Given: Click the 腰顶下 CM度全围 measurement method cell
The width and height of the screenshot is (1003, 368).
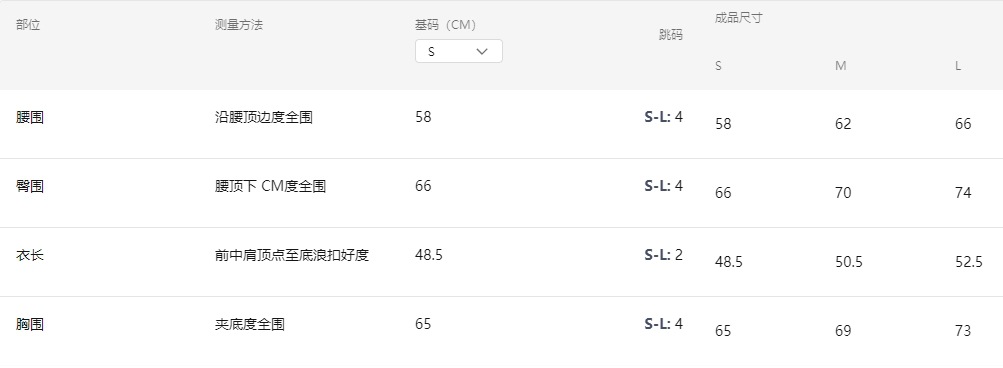Looking at the screenshot, I should pos(271,186).
